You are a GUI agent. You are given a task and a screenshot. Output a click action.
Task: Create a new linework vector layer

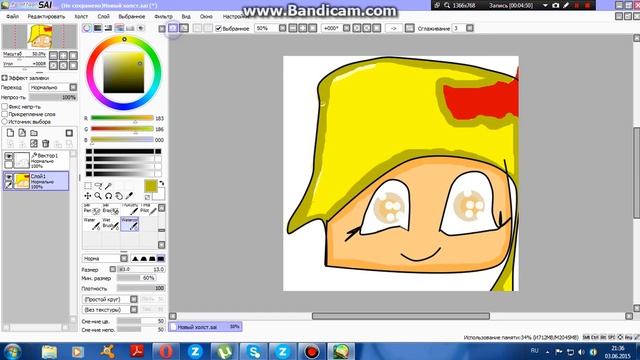click(x=22, y=133)
